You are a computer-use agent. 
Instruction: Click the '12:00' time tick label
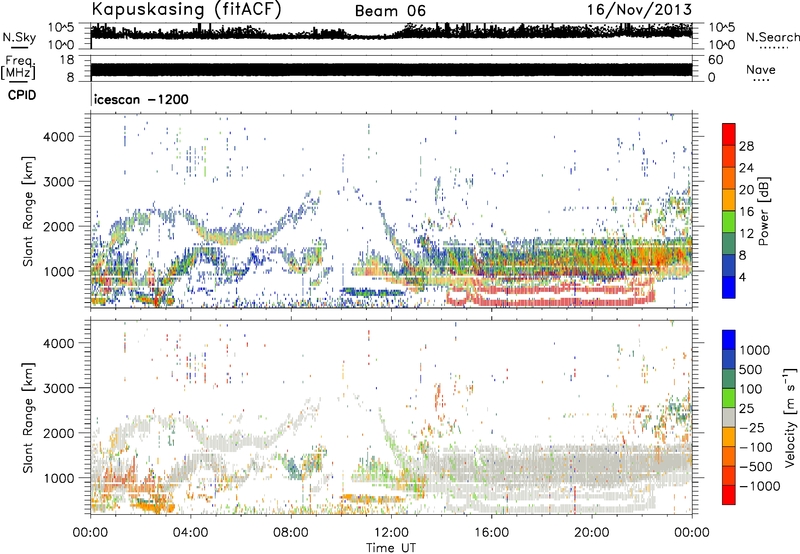pos(391,533)
